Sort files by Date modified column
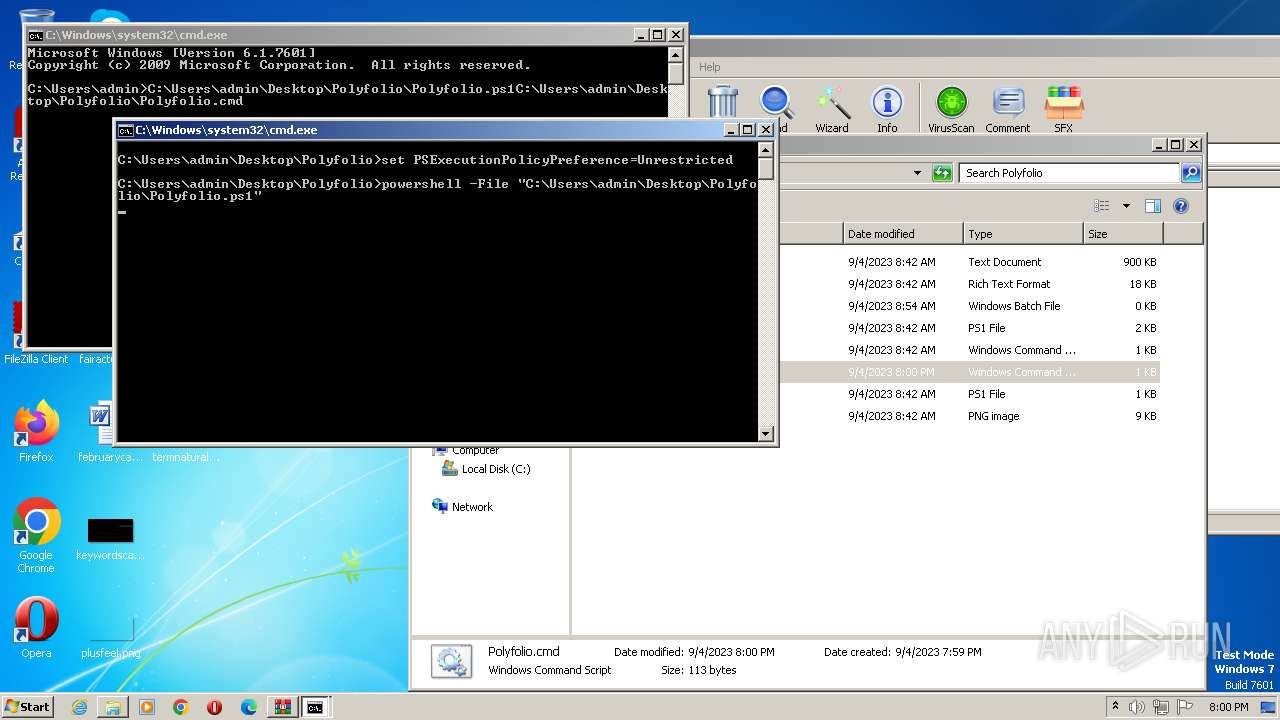The height and width of the screenshot is (720, 1280). (903, 234)
